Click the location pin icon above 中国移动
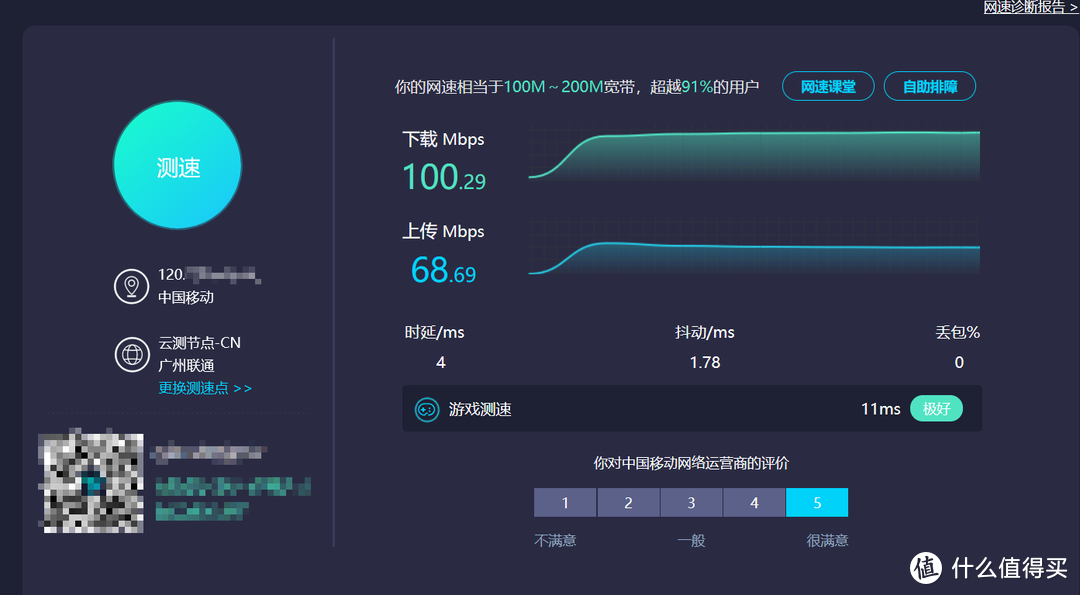 click(132, 285)
